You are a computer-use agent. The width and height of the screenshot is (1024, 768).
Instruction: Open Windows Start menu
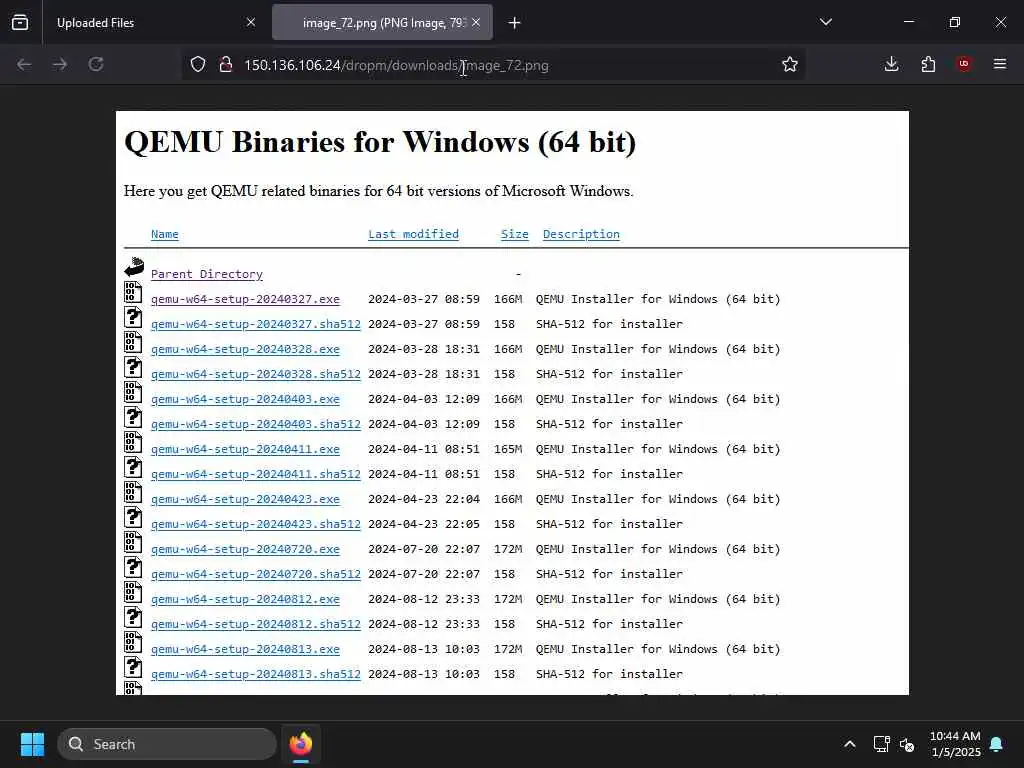coord(33,744)
